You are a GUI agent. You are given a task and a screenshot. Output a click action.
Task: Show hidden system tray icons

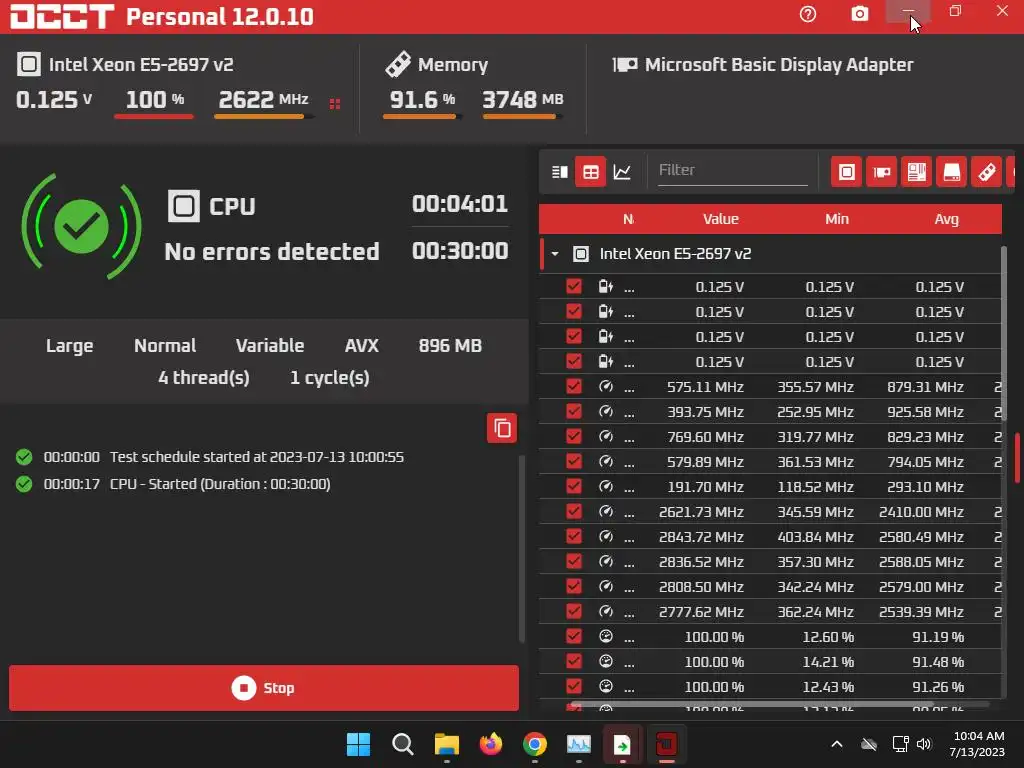click(x=837, y=744)
